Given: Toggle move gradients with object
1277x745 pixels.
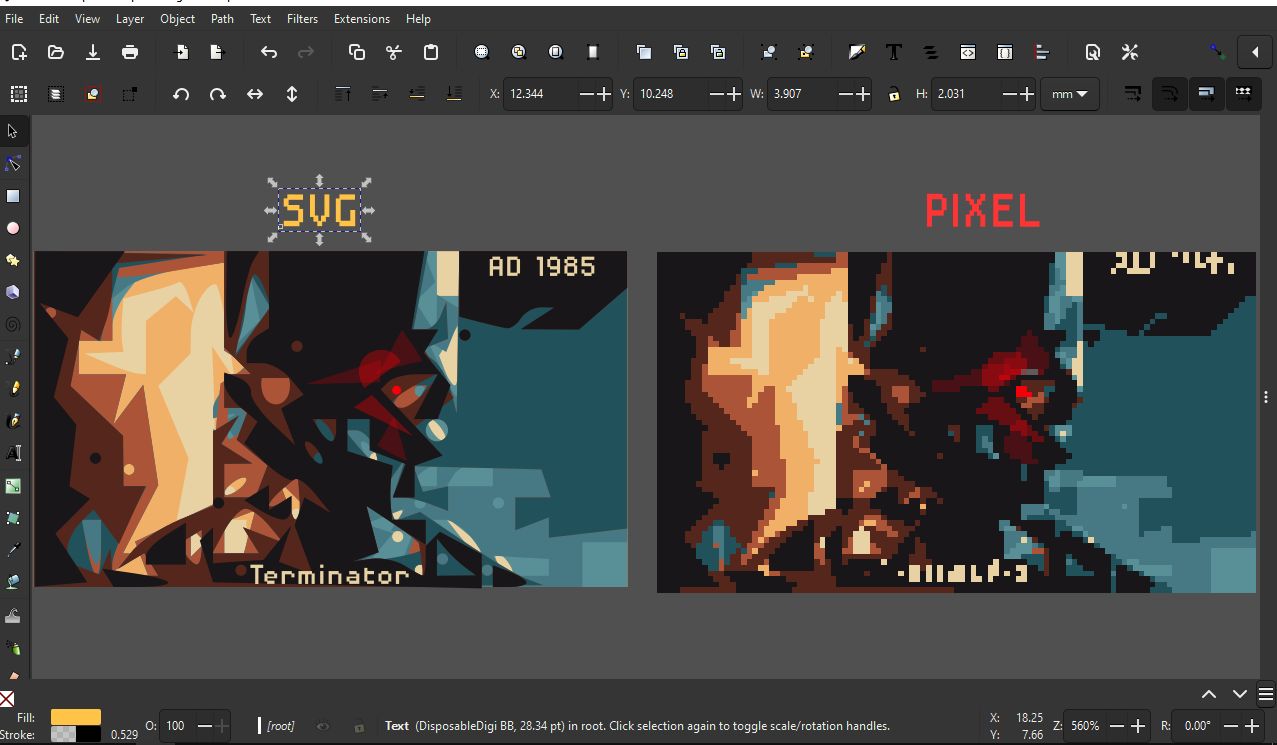Looking at the screenshot, I should click(1206, 94).
